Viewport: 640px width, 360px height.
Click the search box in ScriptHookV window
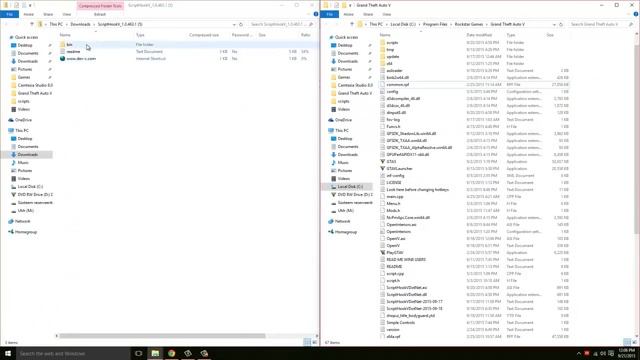(x=281, y=24)
